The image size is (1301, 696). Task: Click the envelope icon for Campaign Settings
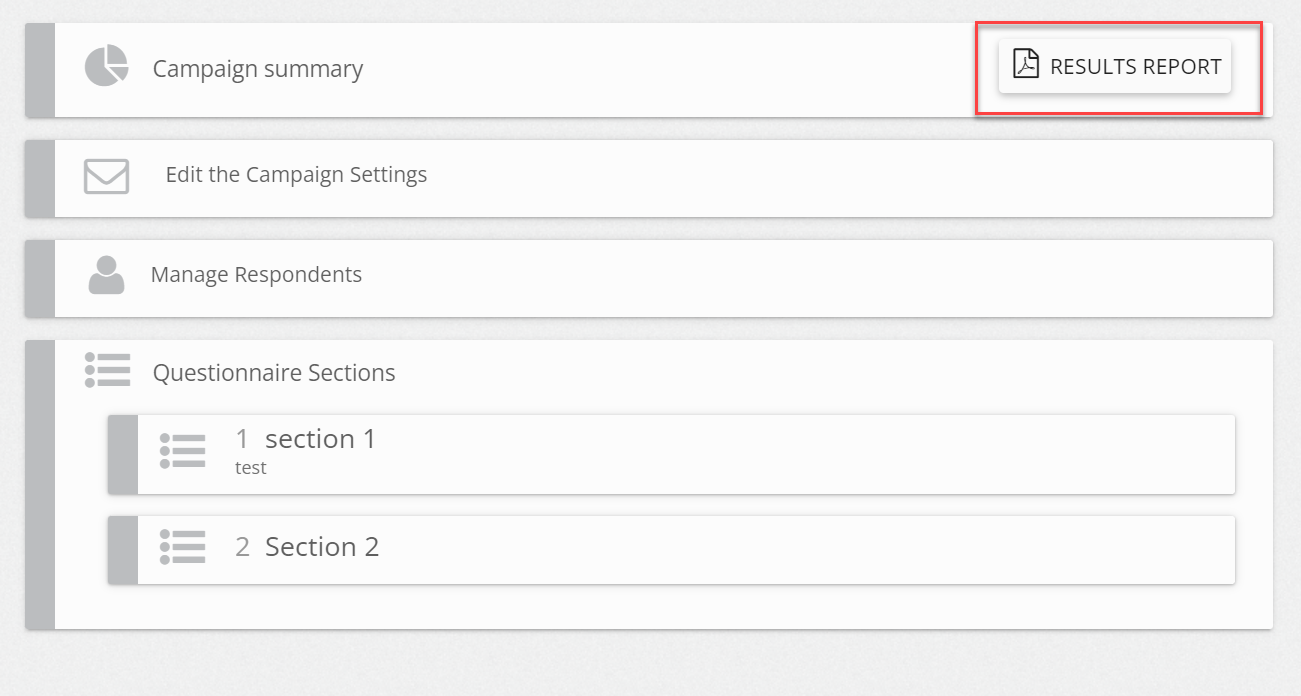pos(106,176)
